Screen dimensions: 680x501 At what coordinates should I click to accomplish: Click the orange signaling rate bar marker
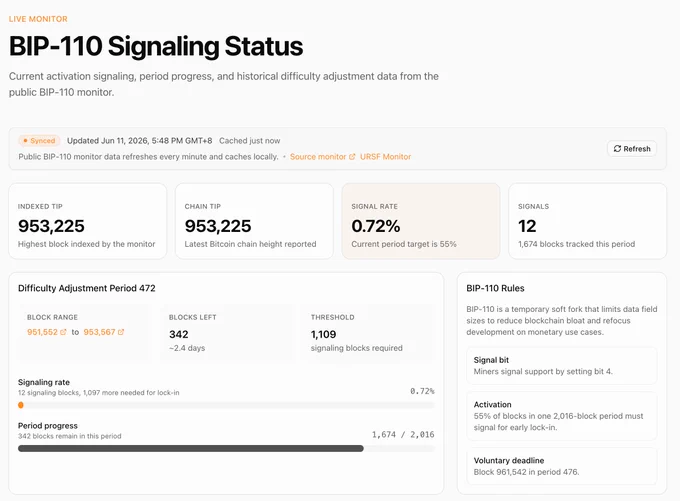[x=21, y=405]
